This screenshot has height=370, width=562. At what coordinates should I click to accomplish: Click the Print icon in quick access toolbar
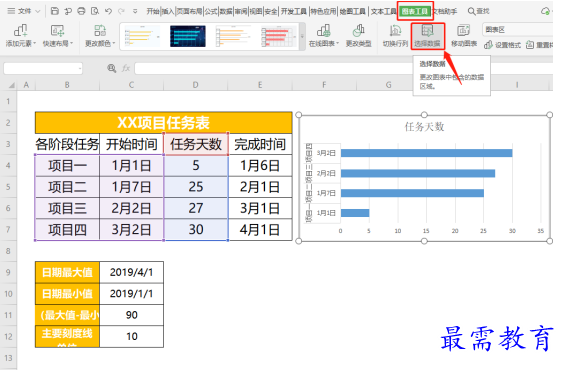[x=81, y=11]
